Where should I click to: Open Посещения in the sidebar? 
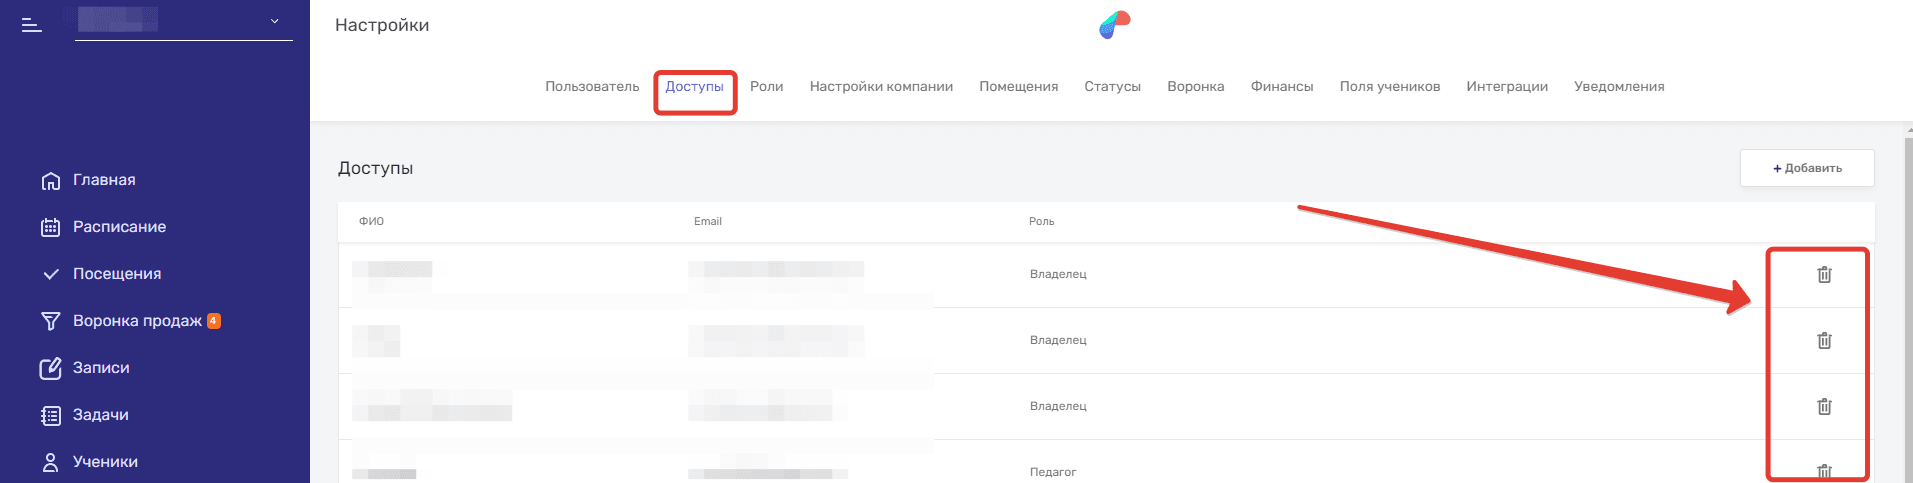point(116,274)
